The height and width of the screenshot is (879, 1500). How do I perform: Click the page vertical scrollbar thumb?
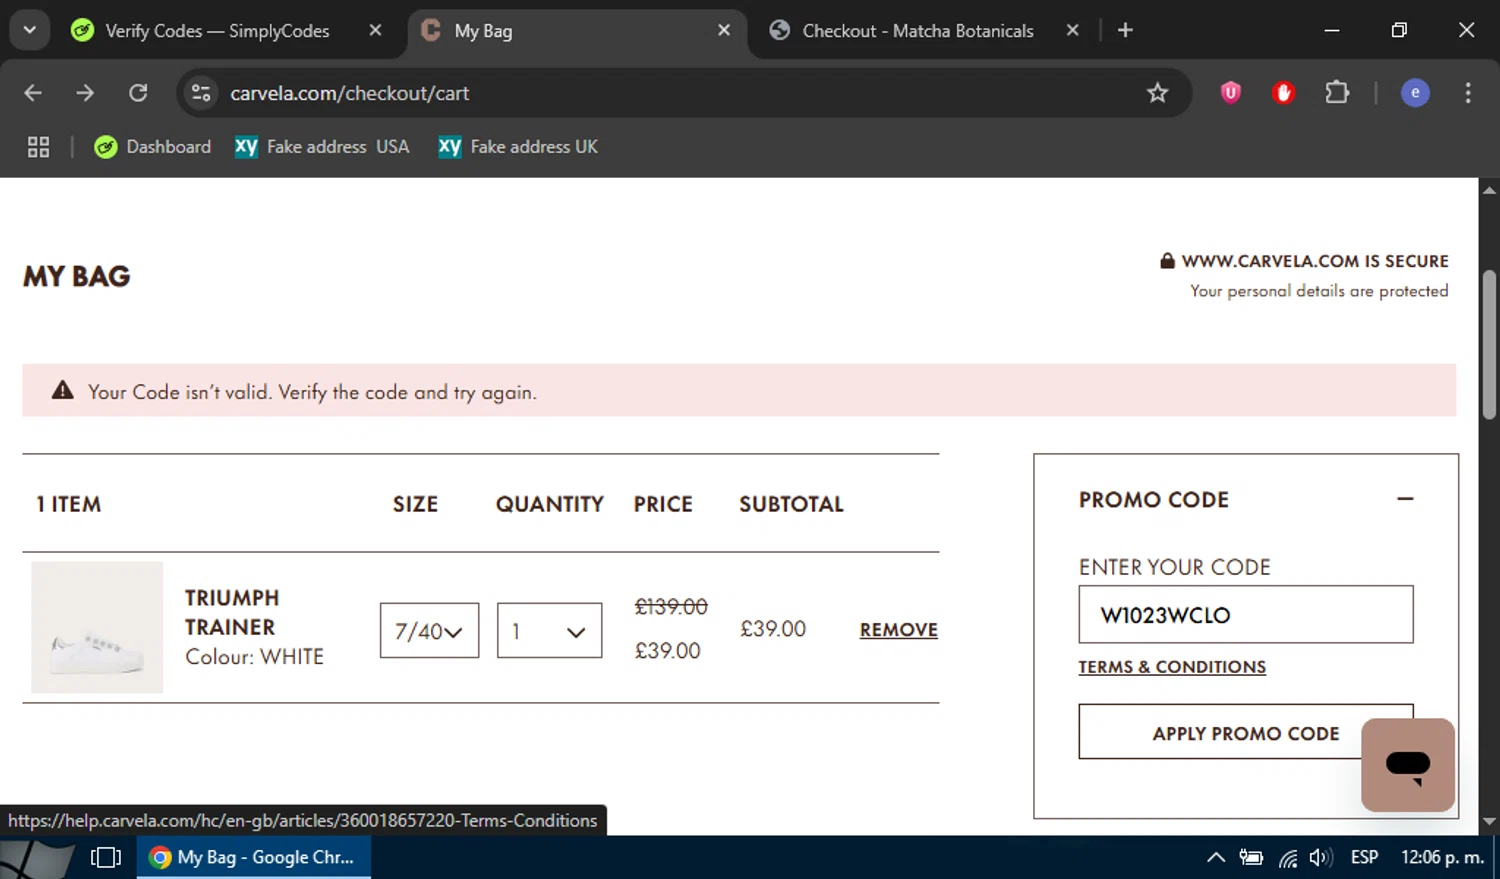point(1489,345)
